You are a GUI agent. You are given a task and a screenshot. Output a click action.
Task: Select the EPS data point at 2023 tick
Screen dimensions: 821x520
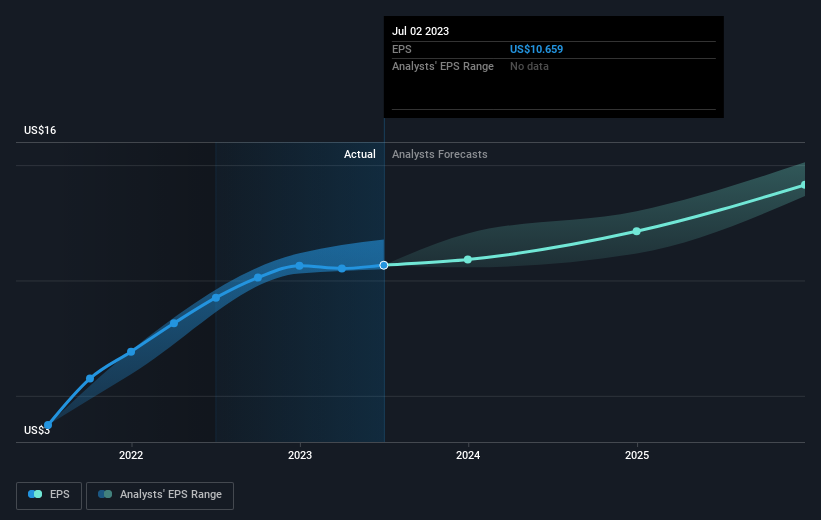tap(299, 265)
